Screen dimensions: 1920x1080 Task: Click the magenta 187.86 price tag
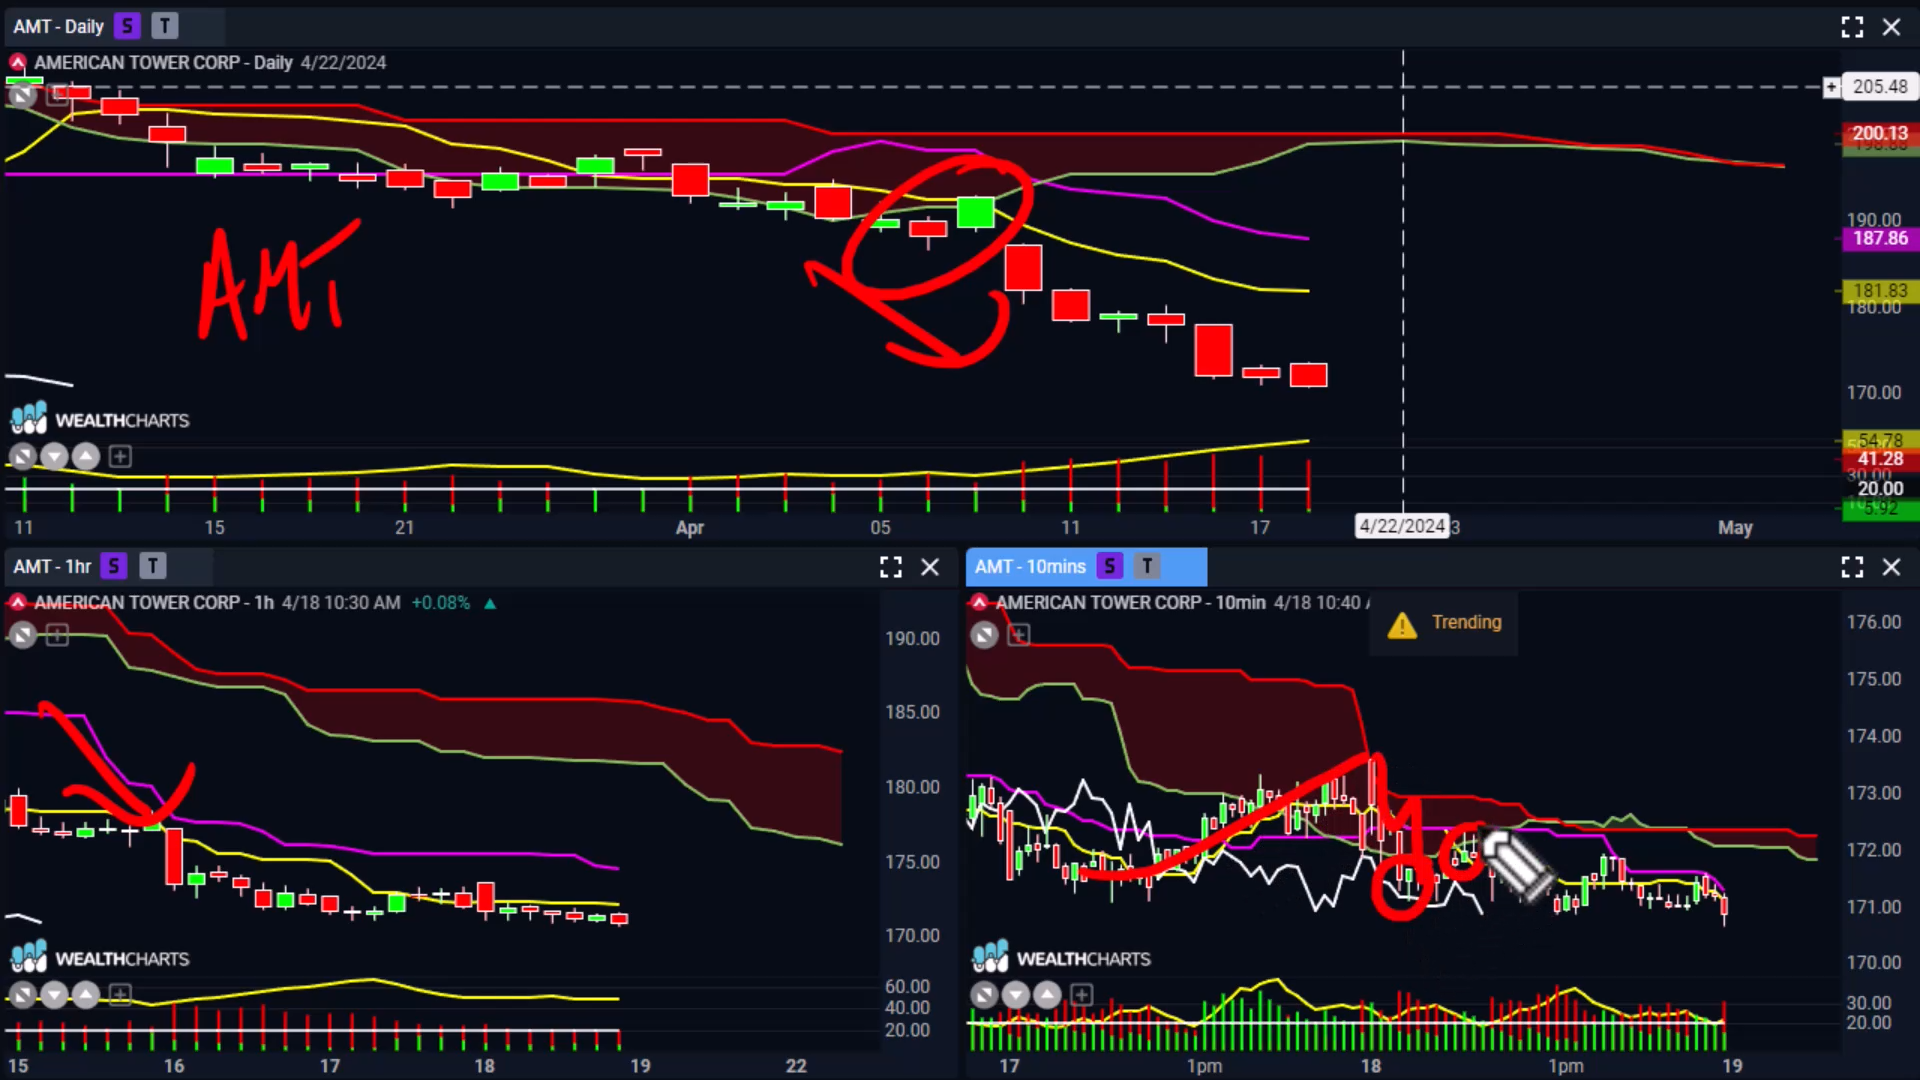click(1880, 238)
